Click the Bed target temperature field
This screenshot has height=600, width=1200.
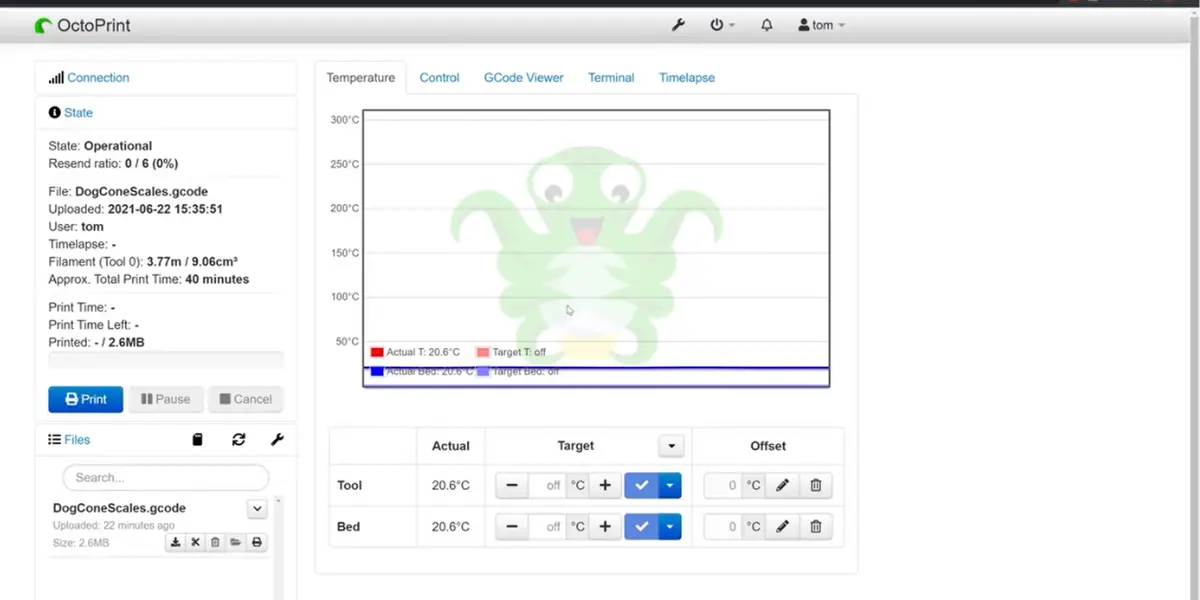pyautogui.click(x=547, y=527)
